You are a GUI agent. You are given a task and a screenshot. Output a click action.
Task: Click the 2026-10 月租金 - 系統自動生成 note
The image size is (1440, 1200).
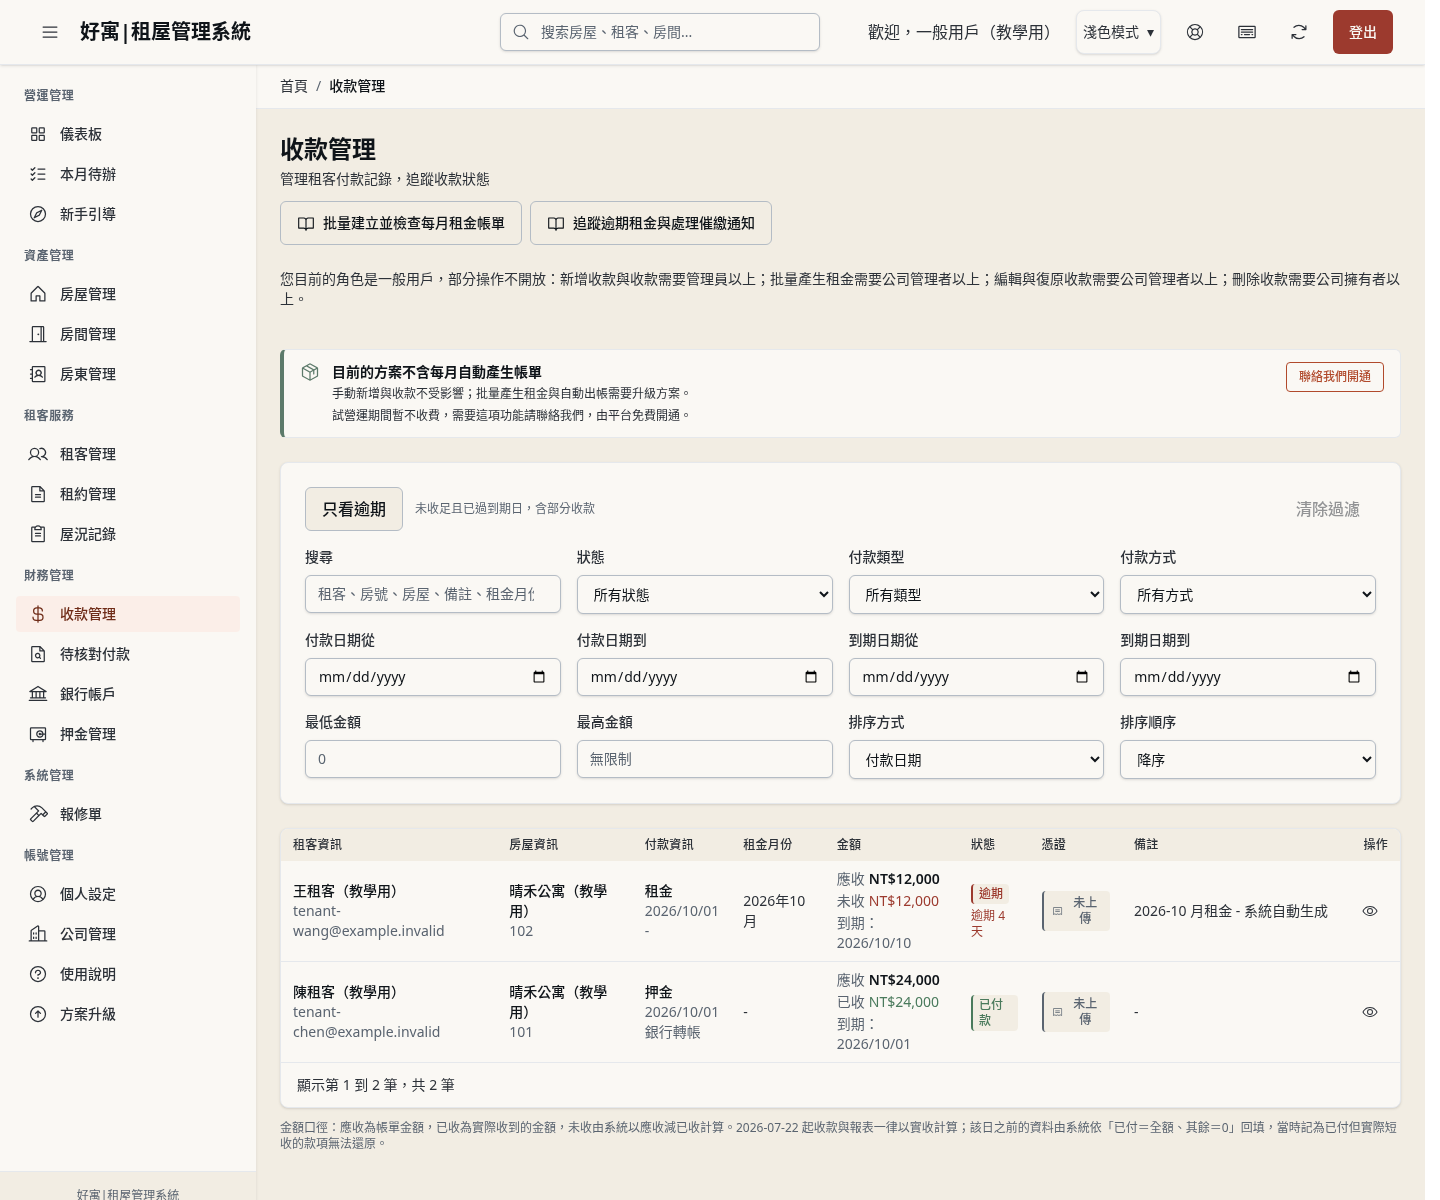[1231, 911]
